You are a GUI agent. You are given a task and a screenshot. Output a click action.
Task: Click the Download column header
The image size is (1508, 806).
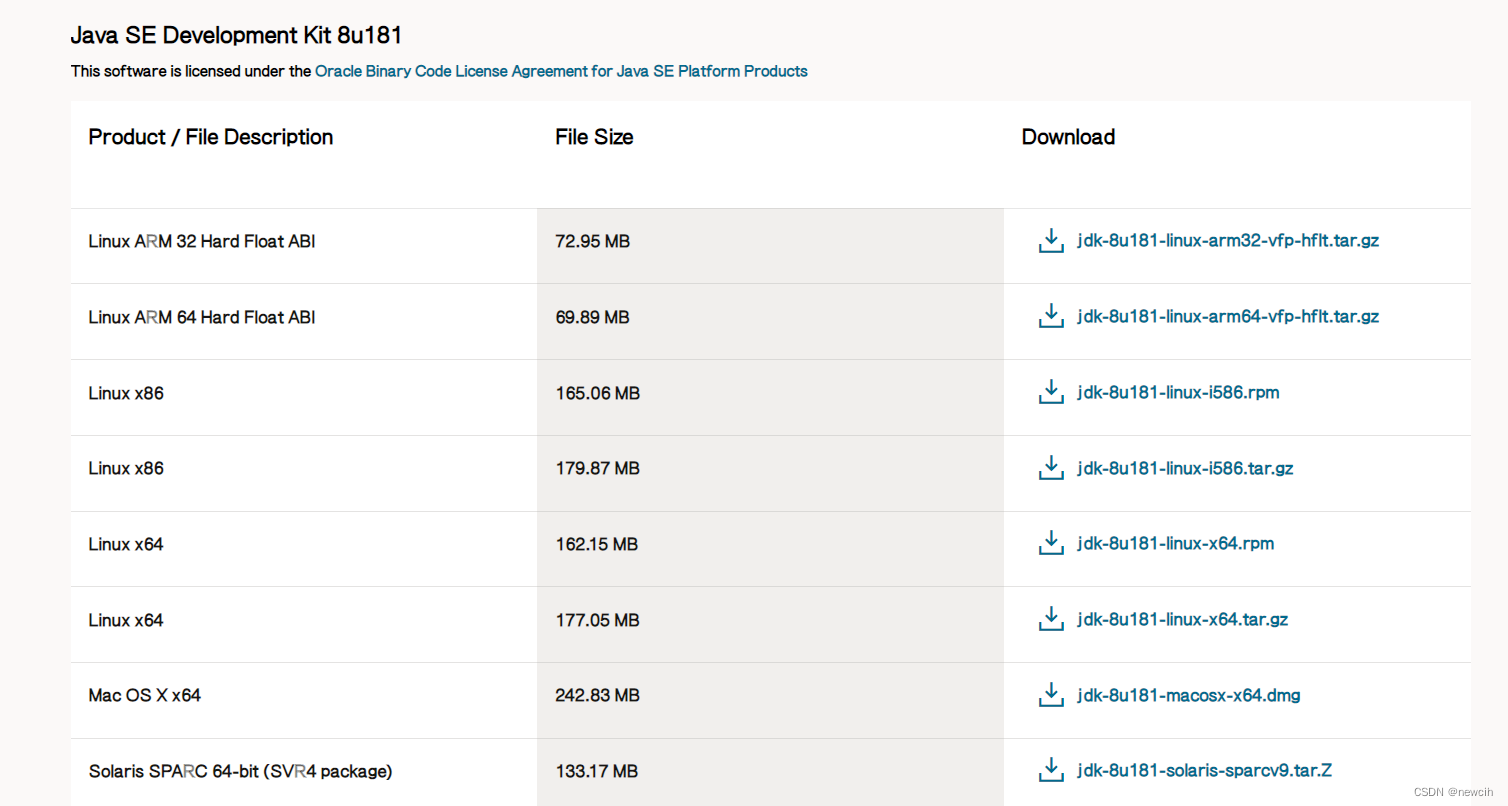1068,137
